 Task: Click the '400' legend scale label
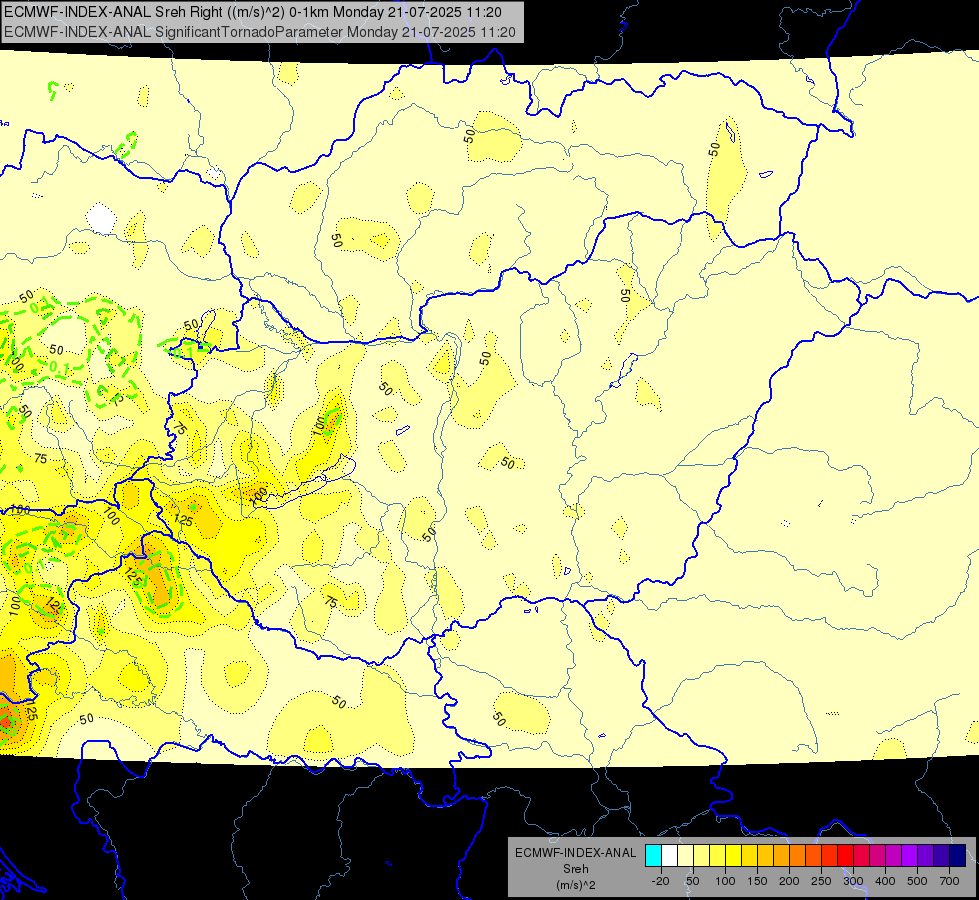point(885,881)
